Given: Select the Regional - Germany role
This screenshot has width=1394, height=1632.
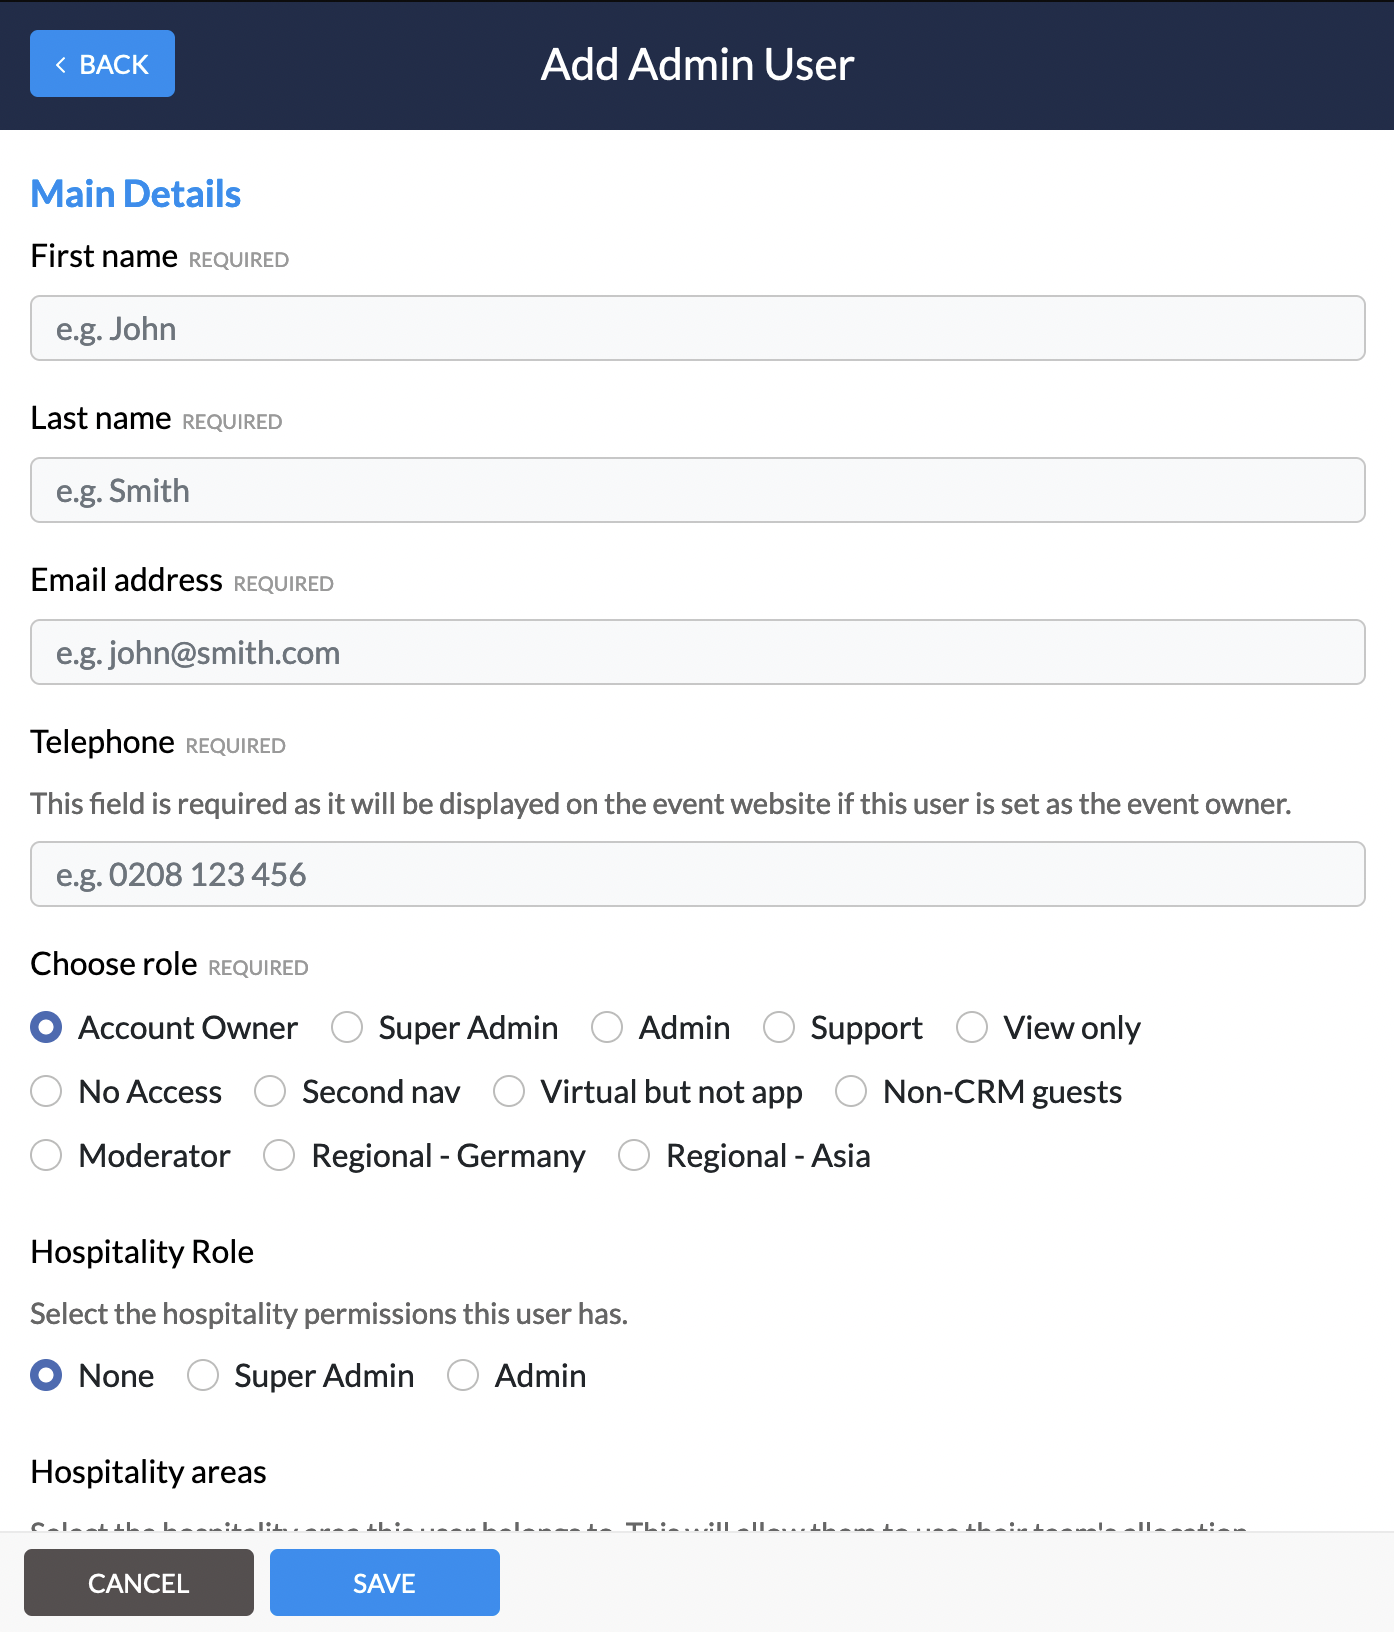Looking at the screenshot, I should pyautogui.click(x=279, y=1155).
